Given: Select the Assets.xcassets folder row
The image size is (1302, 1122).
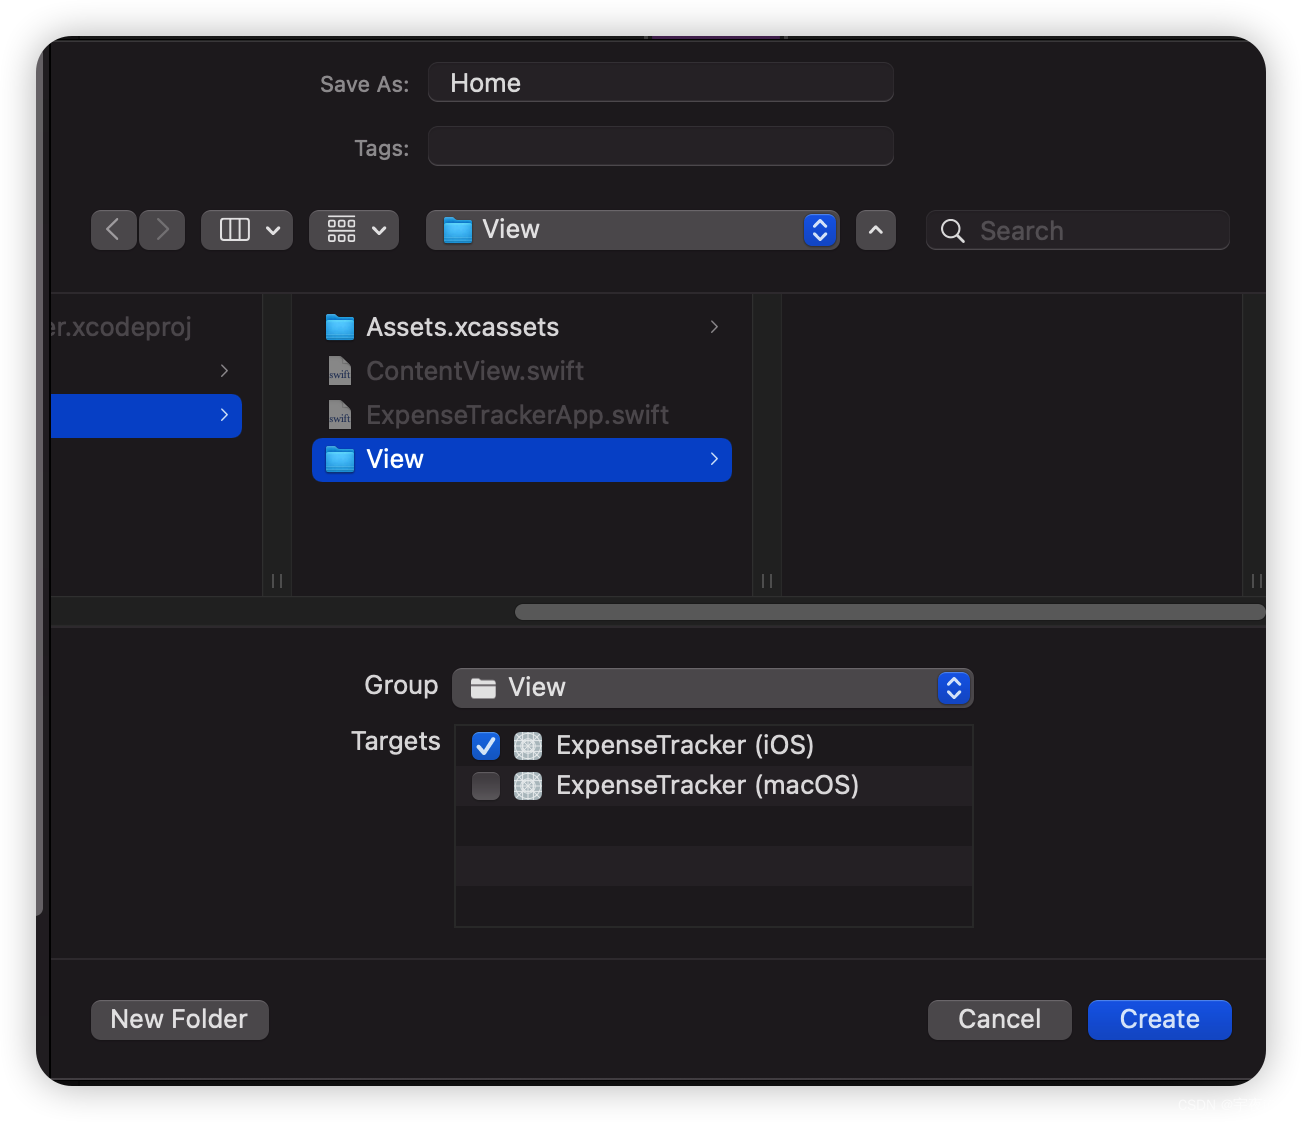Looking at the screenshot, I should [522, 327].
